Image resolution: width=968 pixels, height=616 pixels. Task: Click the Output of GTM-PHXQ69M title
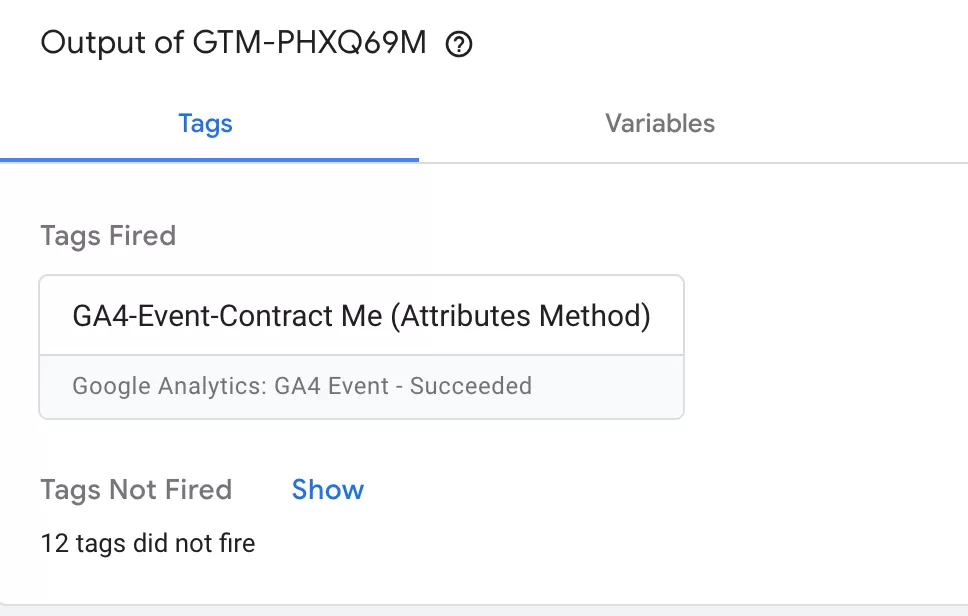[x=233, y=43]
